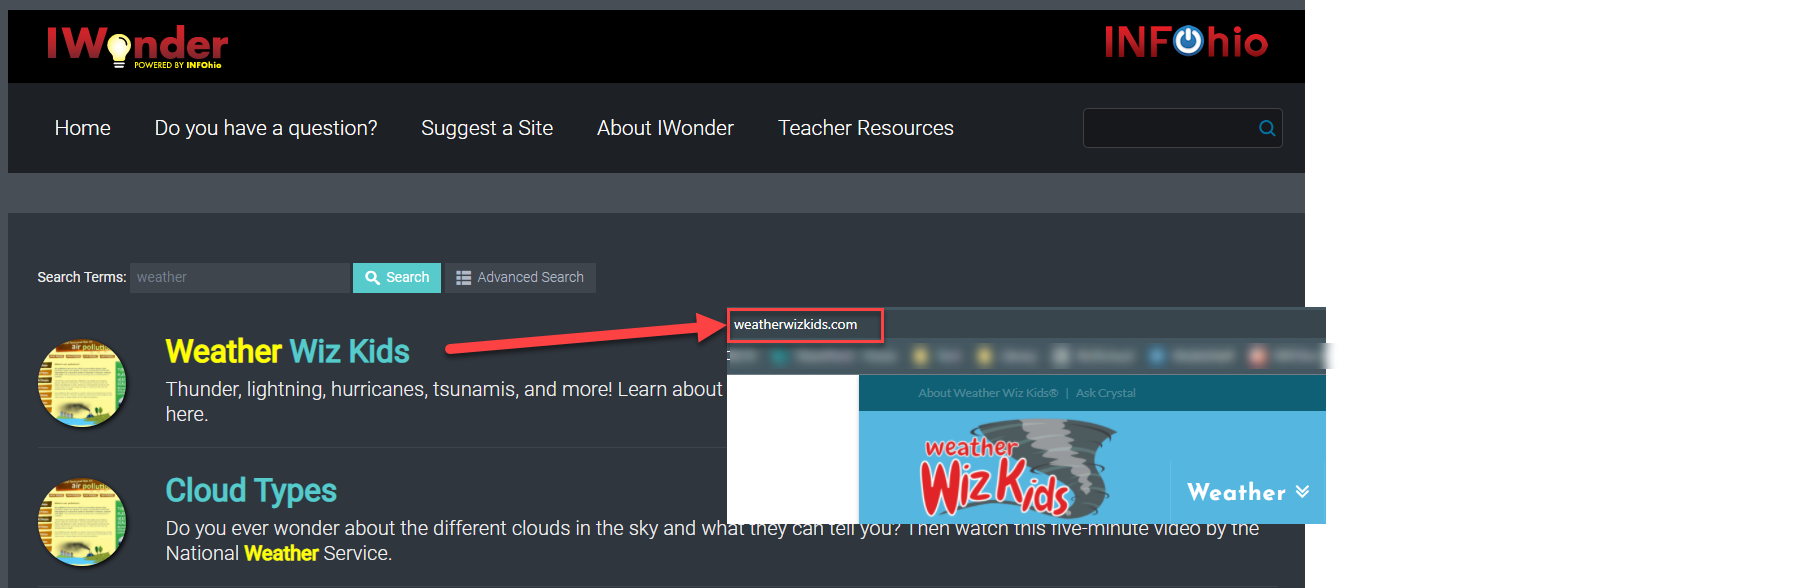
Task: Open the Cloud Types result title
Action: point(251,490)
